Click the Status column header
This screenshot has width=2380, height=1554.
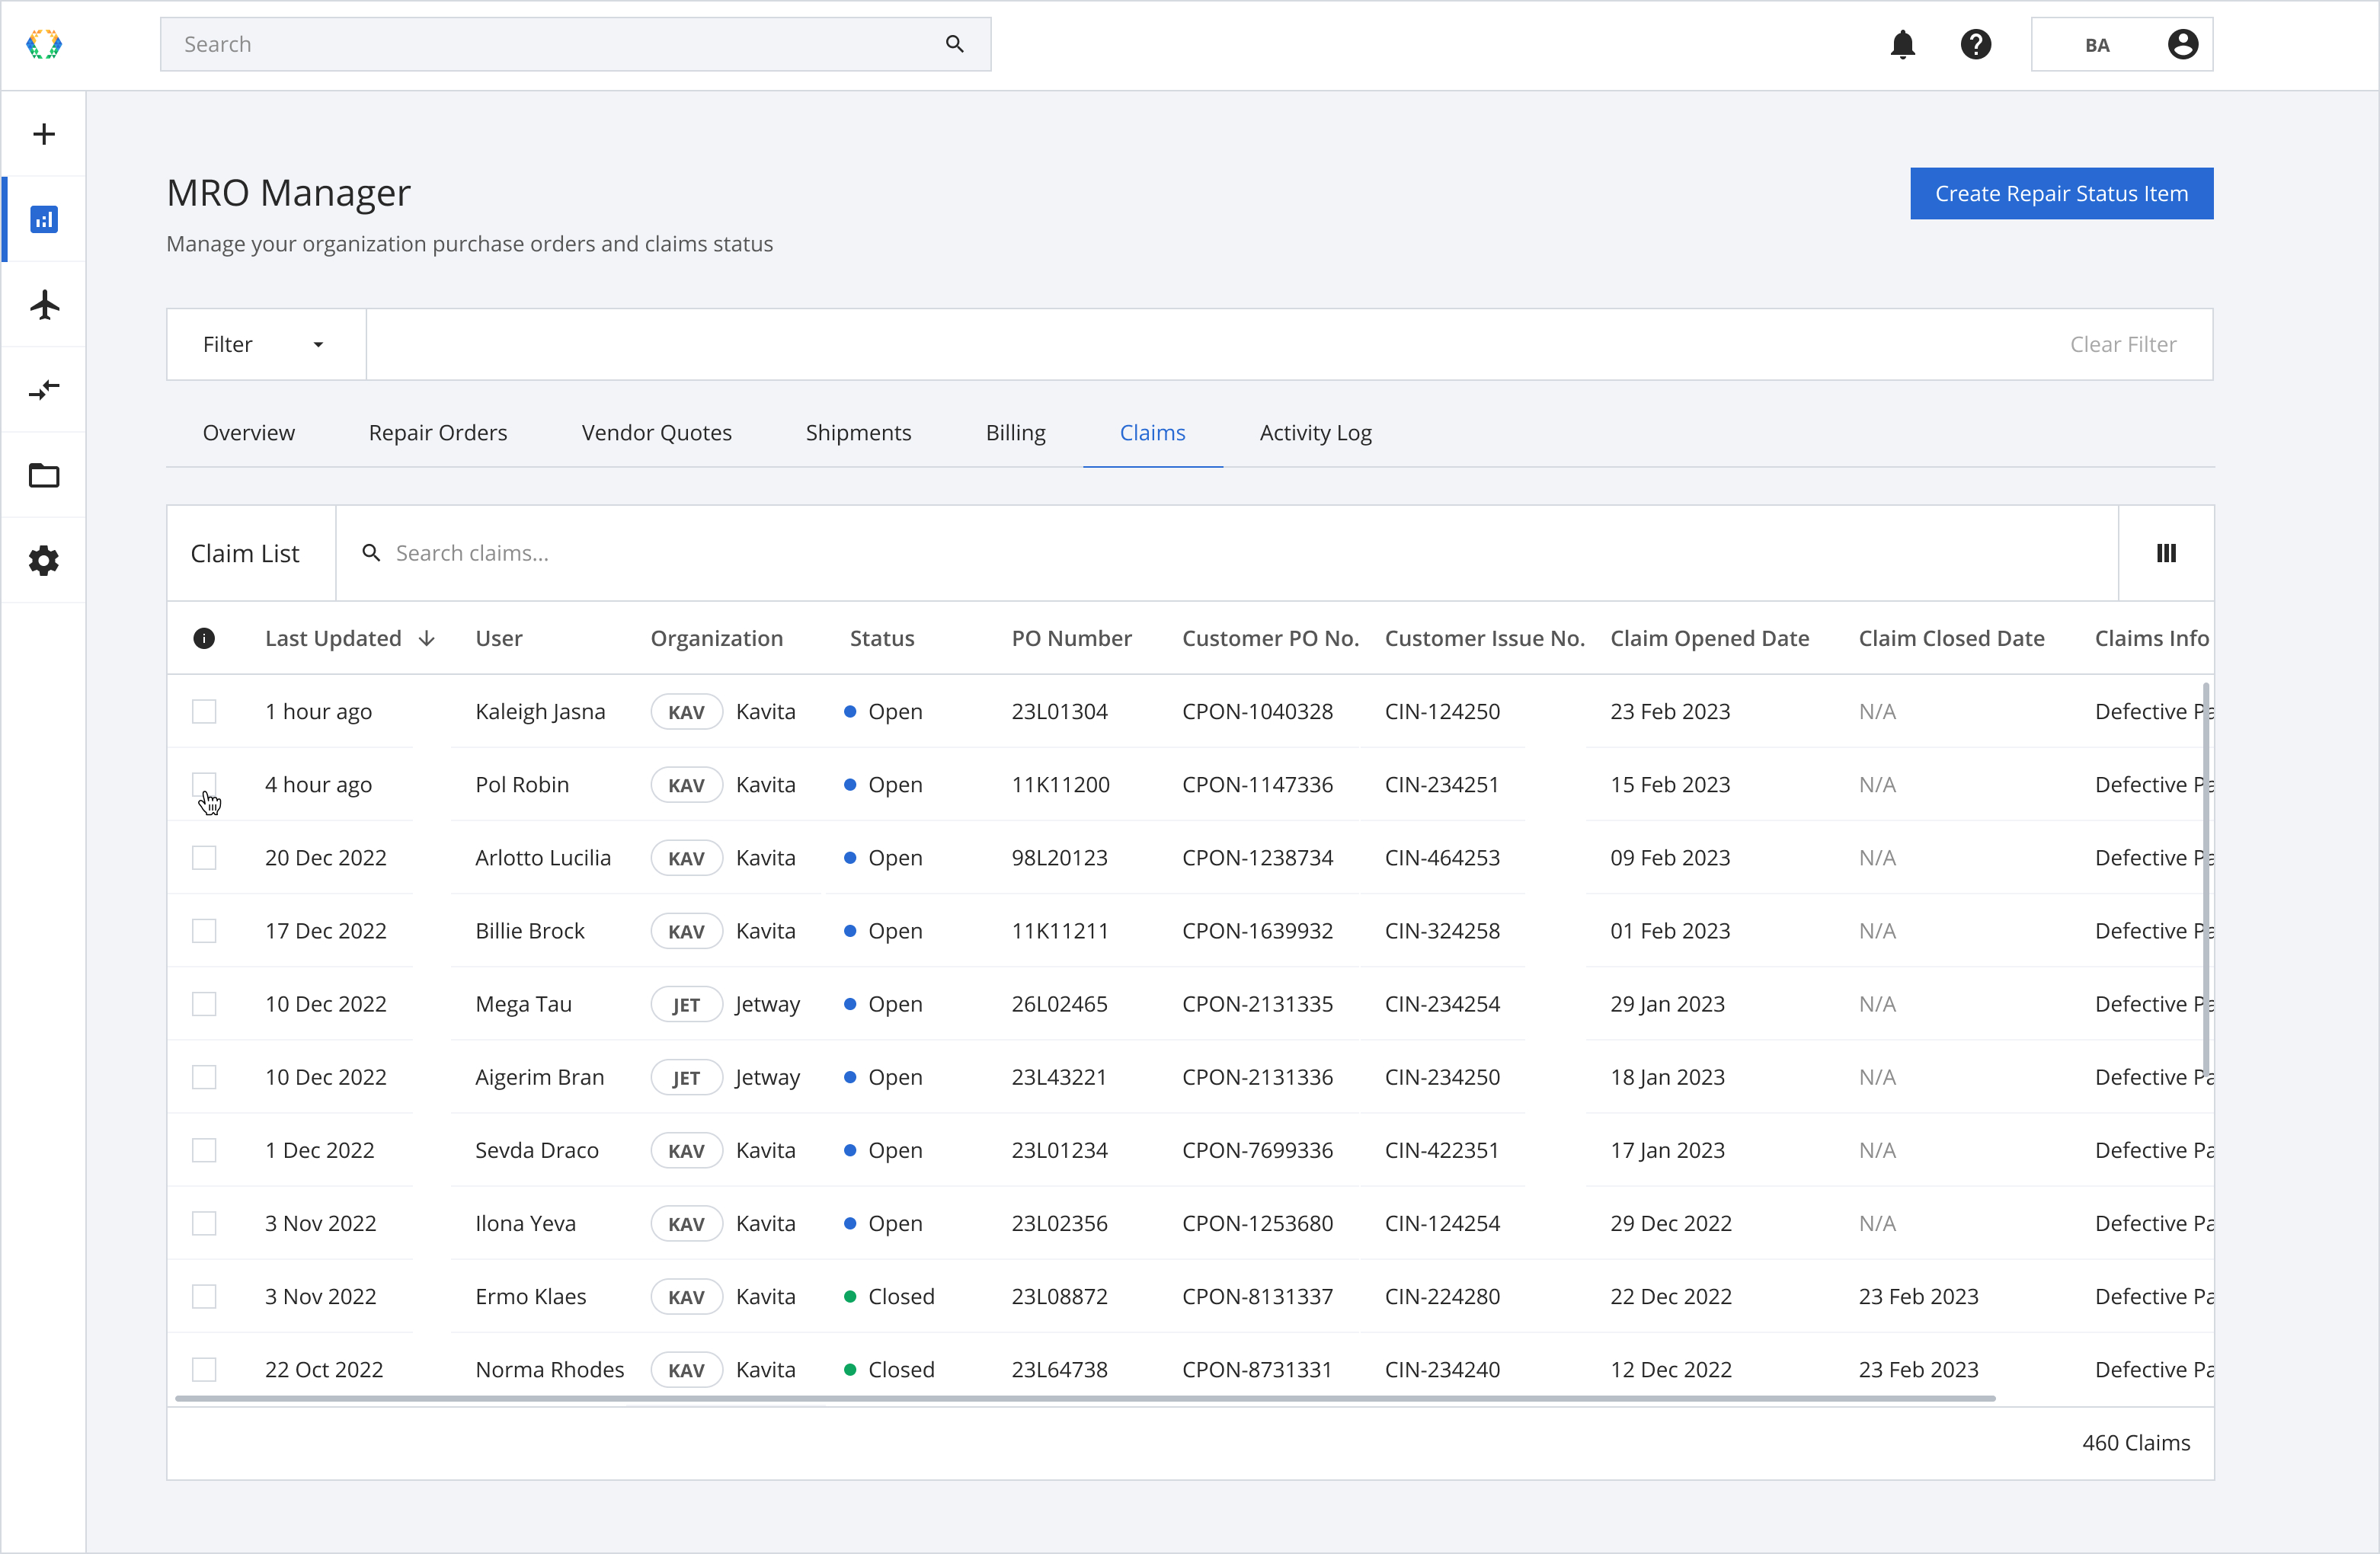coord(882,638)
